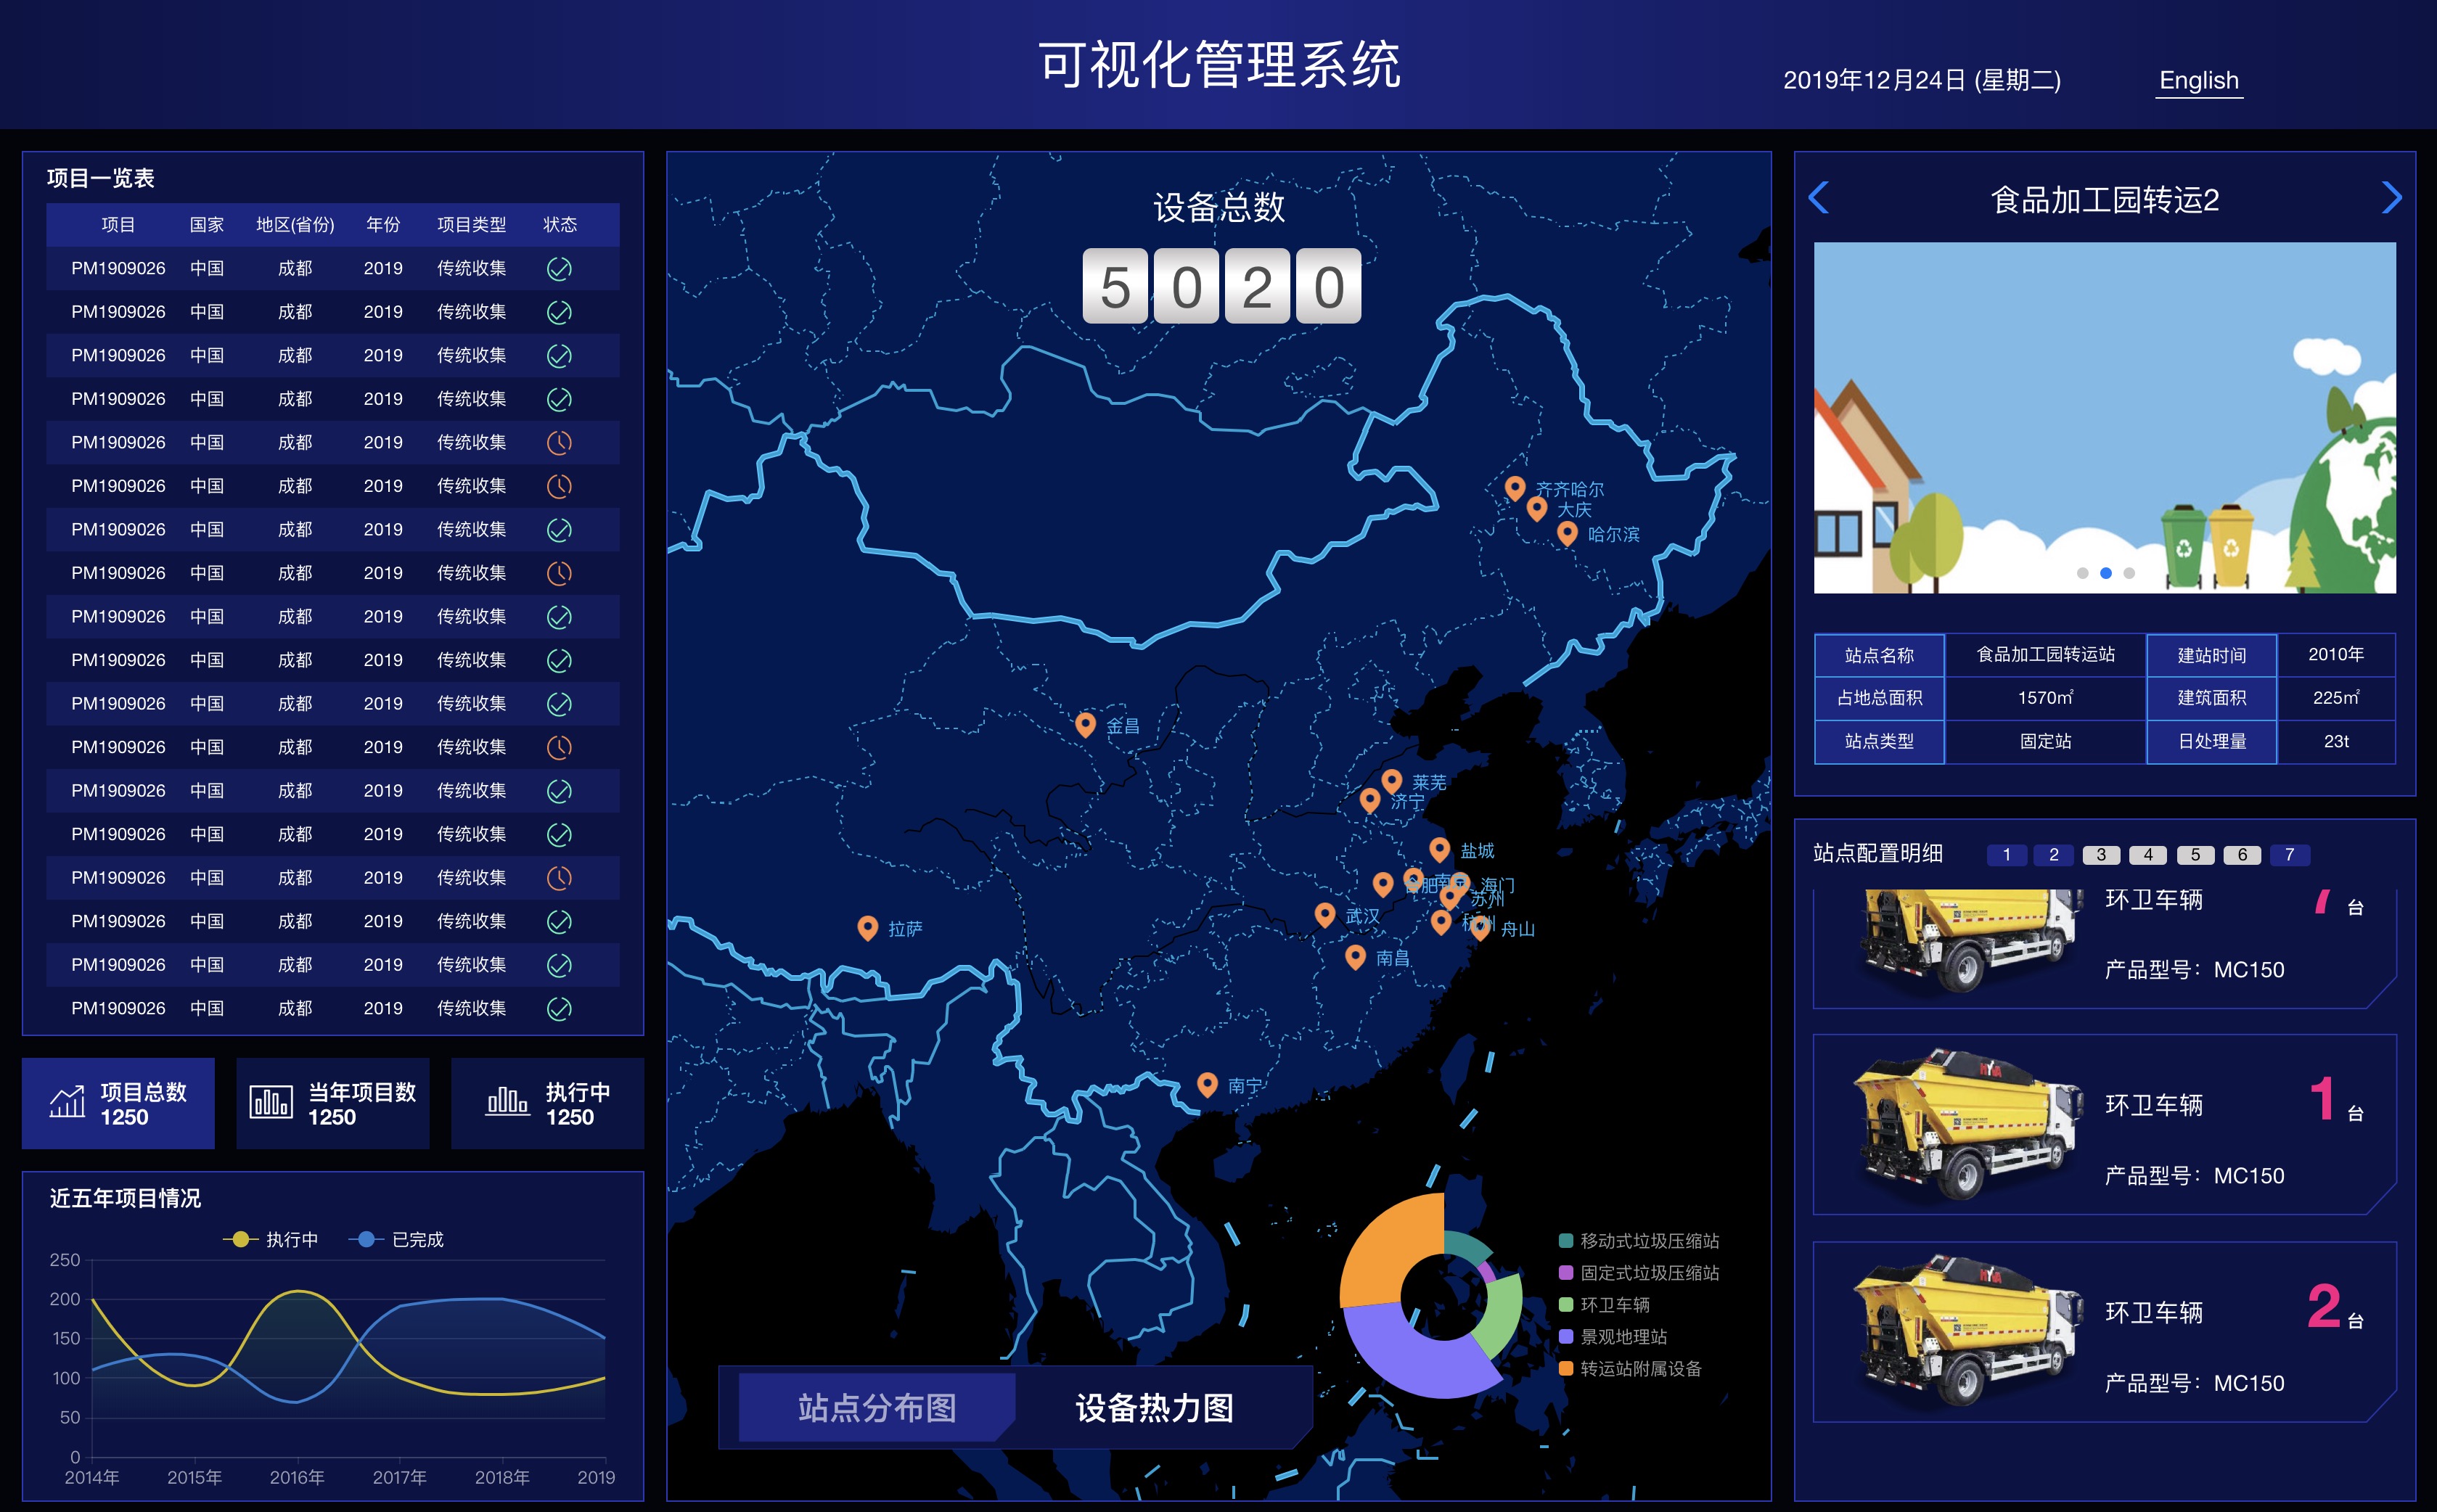Screen dimensions: 2437x1512
Task: Switch language via the English link
Action: coord(2198,80)
